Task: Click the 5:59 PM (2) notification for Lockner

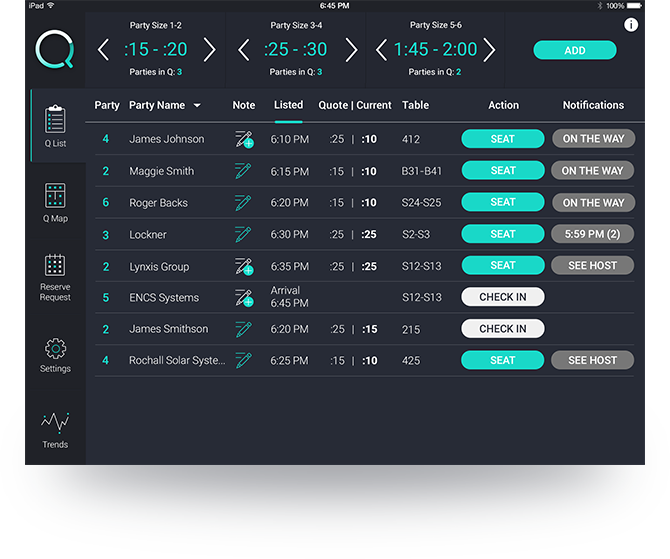Action: pyautogui.click(x=592, y=234)
